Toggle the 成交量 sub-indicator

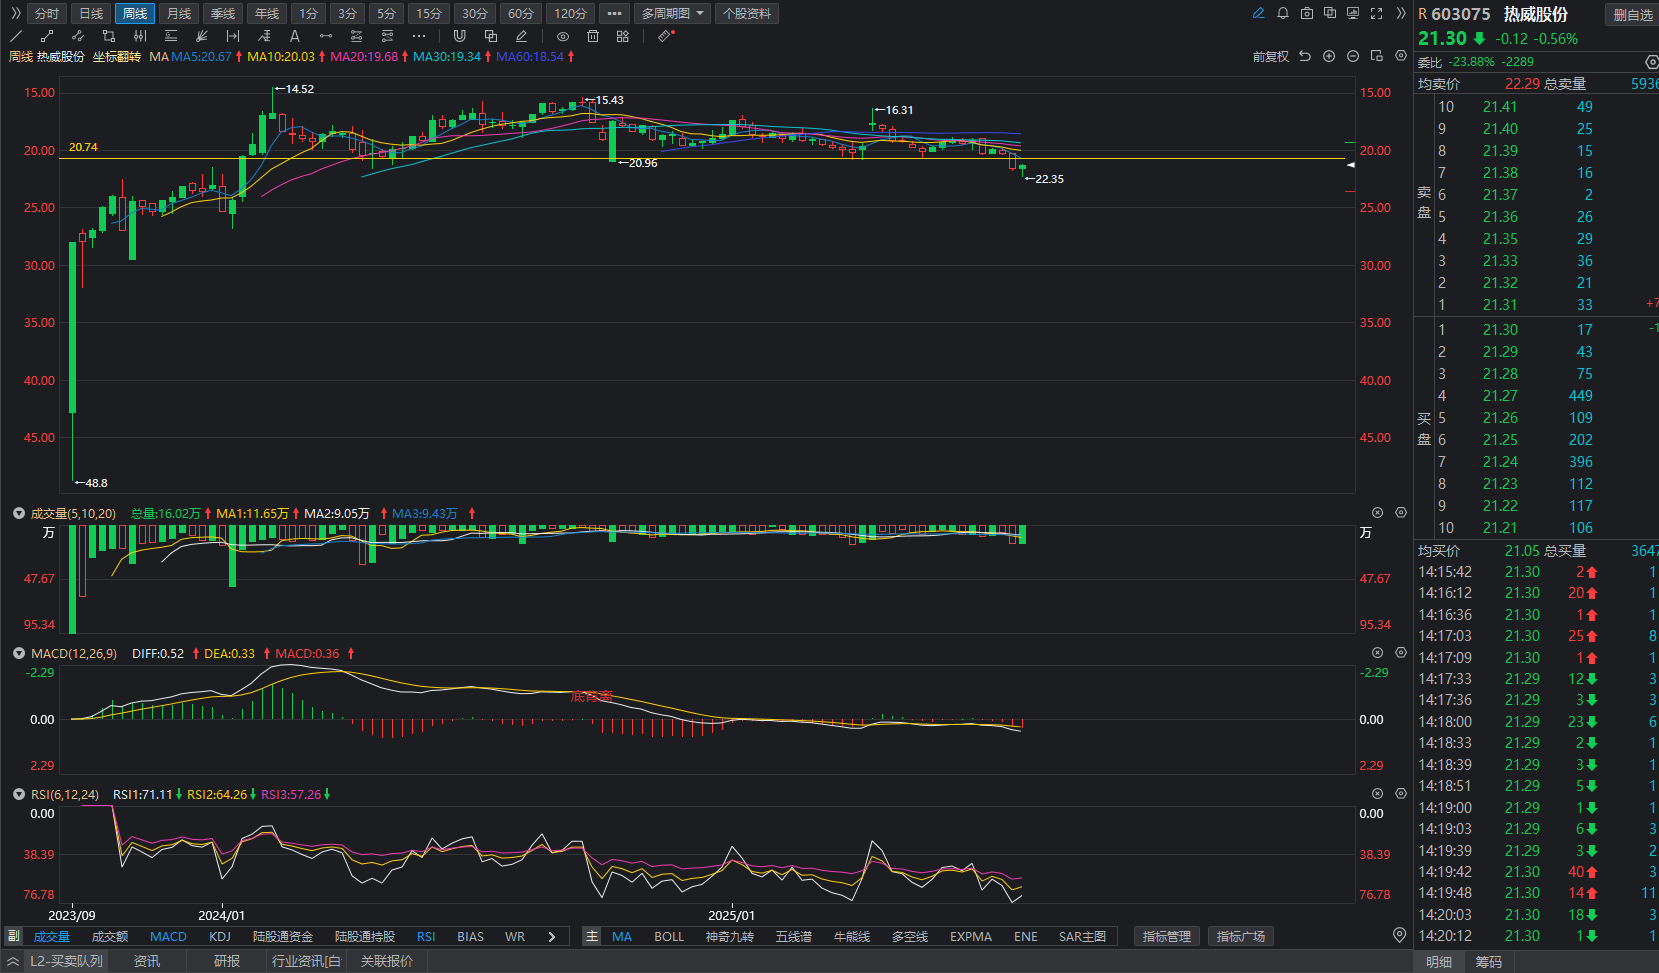point(52,937)
